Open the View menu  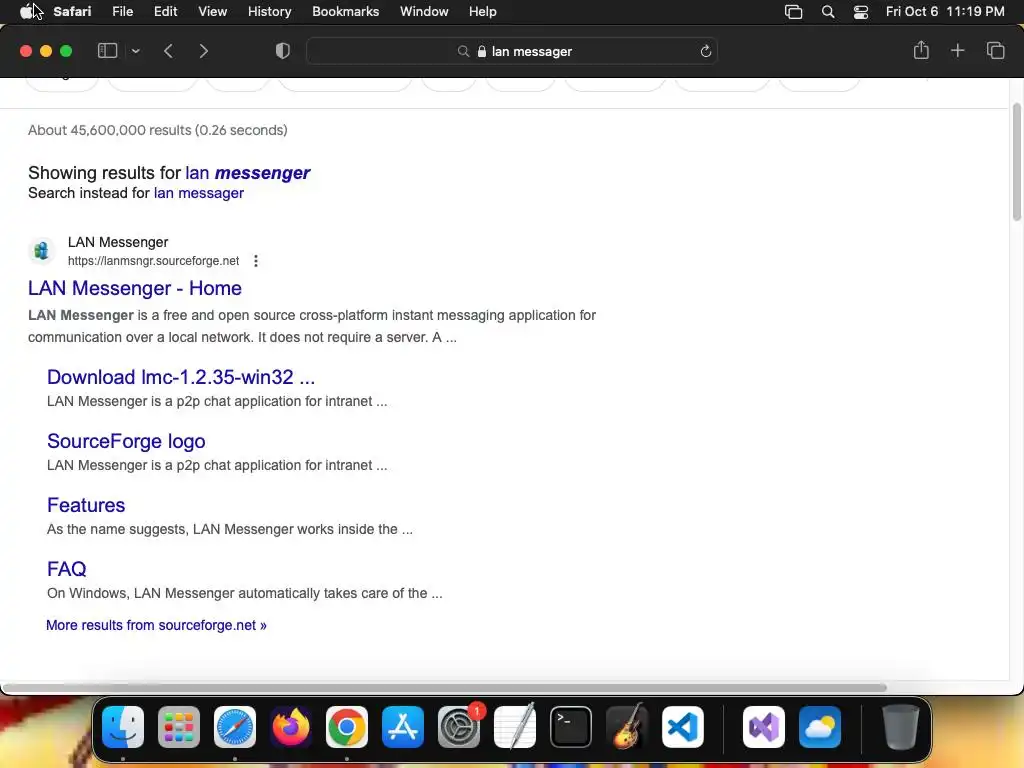[212, 11]
